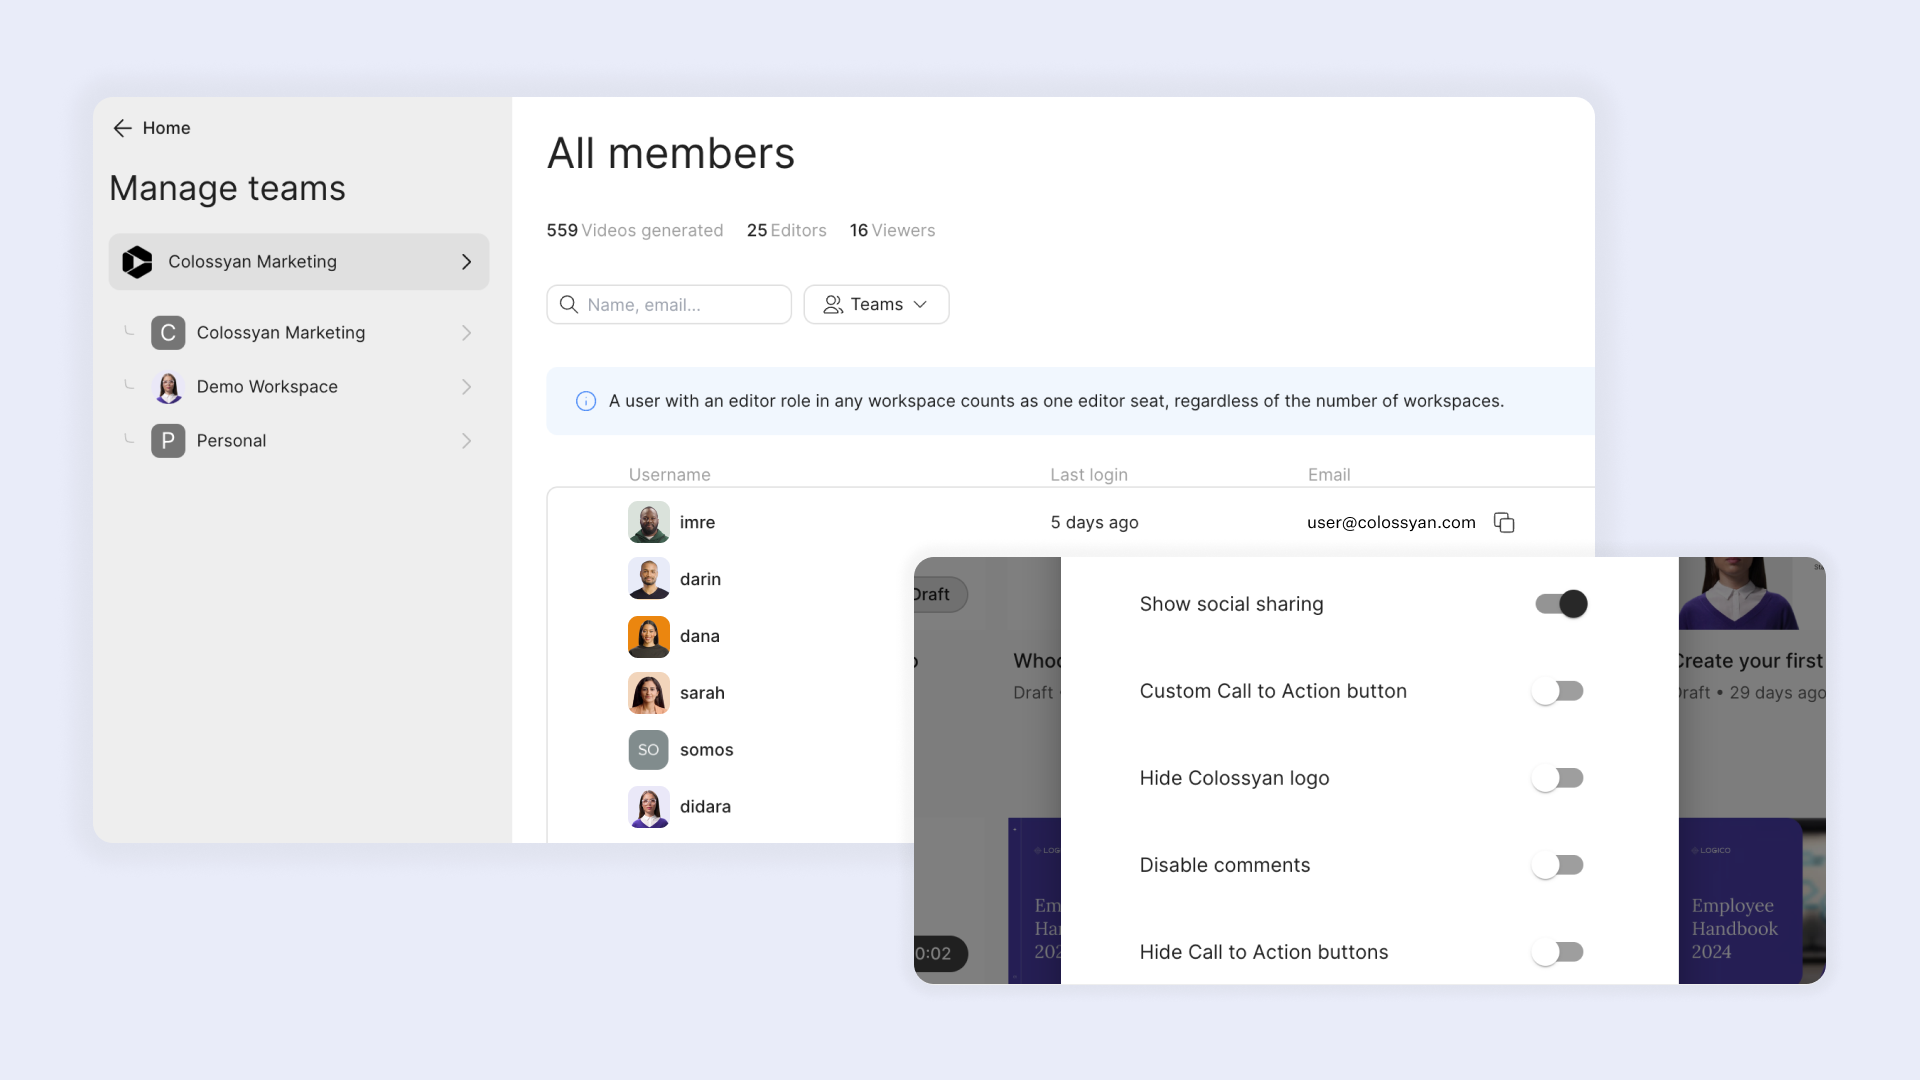
Task: Toggle Disable comments on
Action: click(x=1558, y=865)
